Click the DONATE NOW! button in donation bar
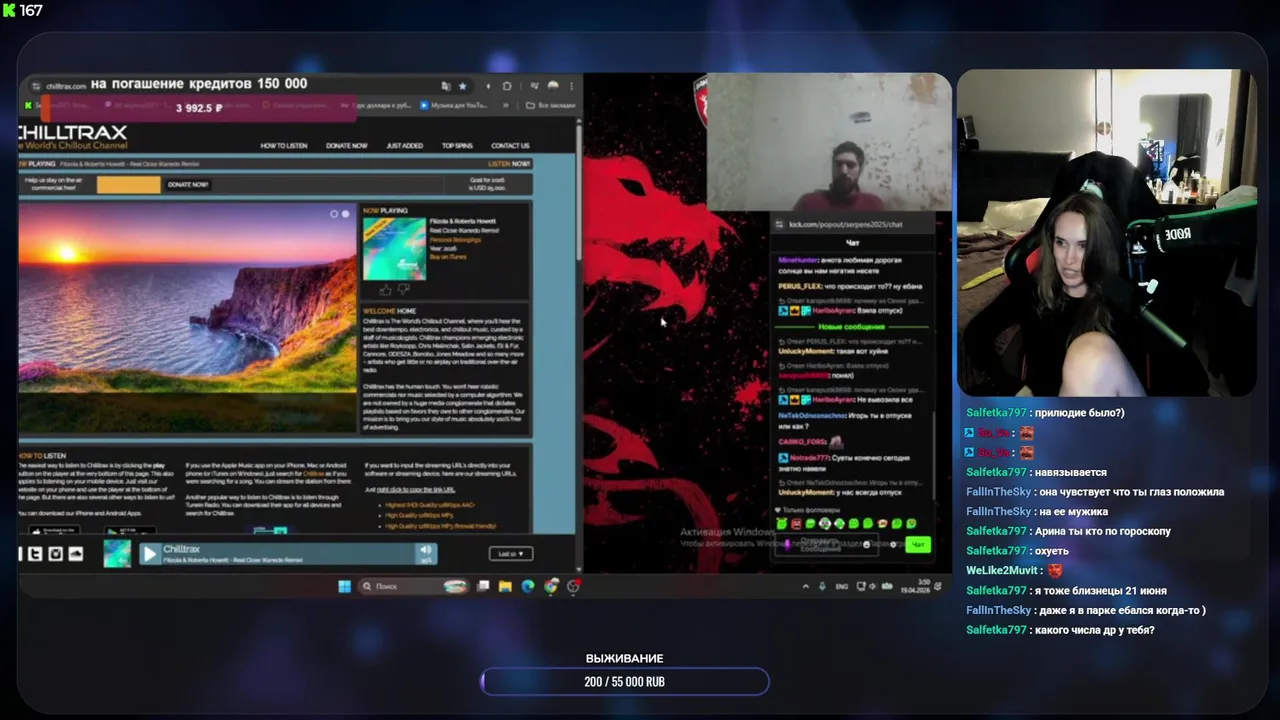The width and height of the screenshot is (1280, 720). point(187,185)
